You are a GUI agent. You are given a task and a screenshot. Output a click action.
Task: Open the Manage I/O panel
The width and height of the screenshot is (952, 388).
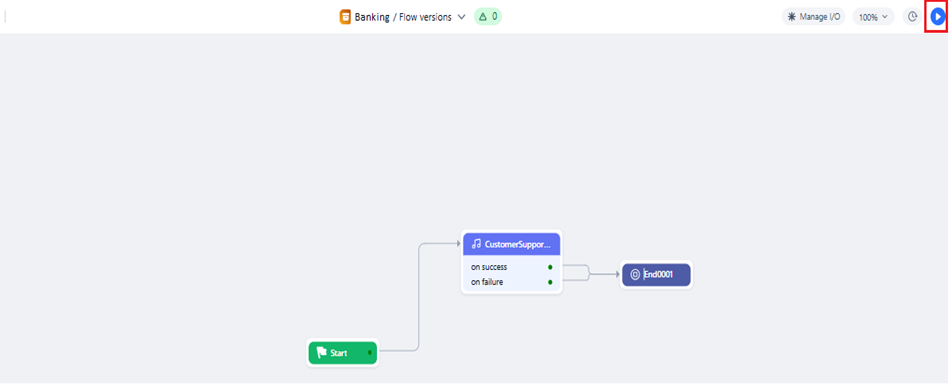813,17
